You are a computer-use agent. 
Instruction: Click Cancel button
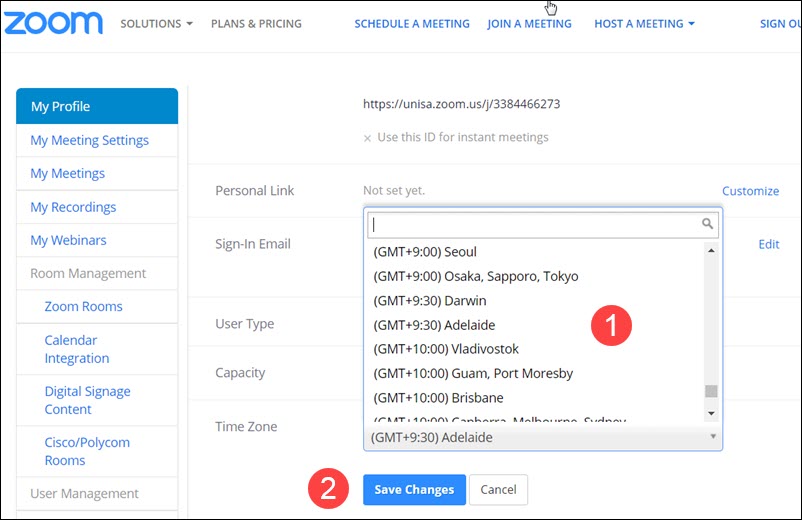498,490
